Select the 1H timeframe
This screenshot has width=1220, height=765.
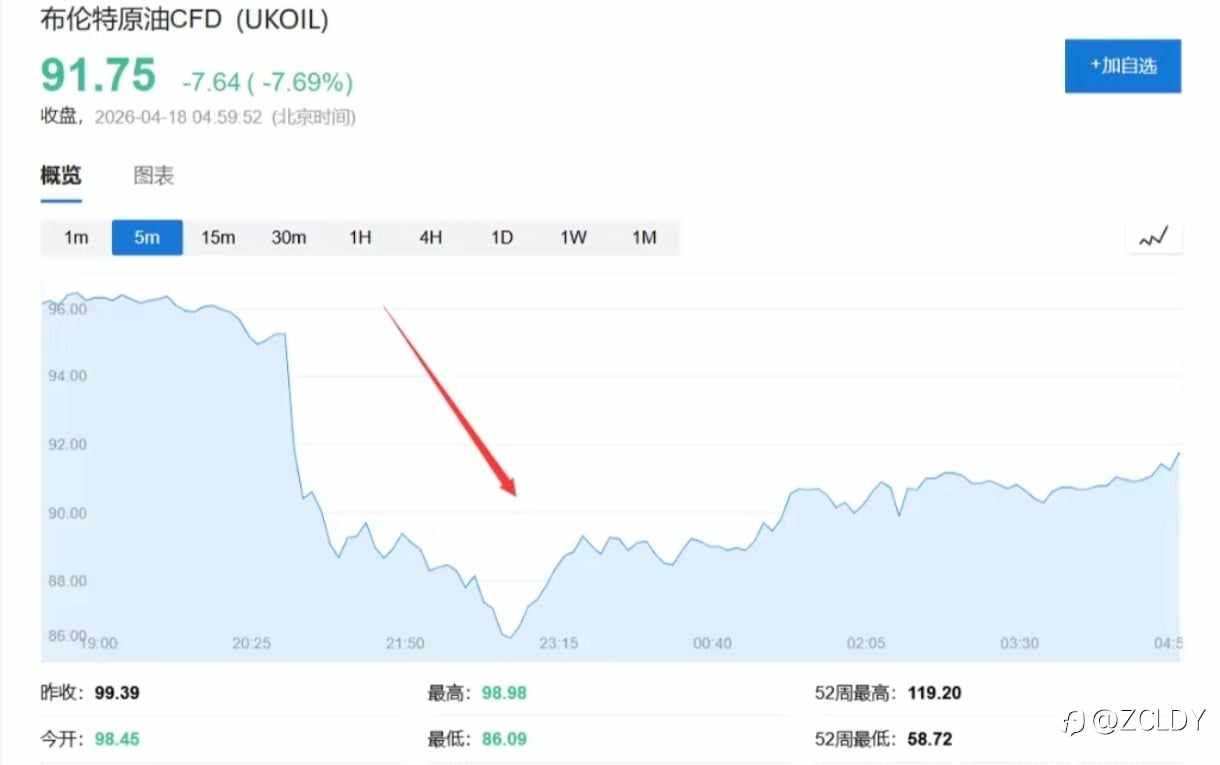tap(360, 238)
